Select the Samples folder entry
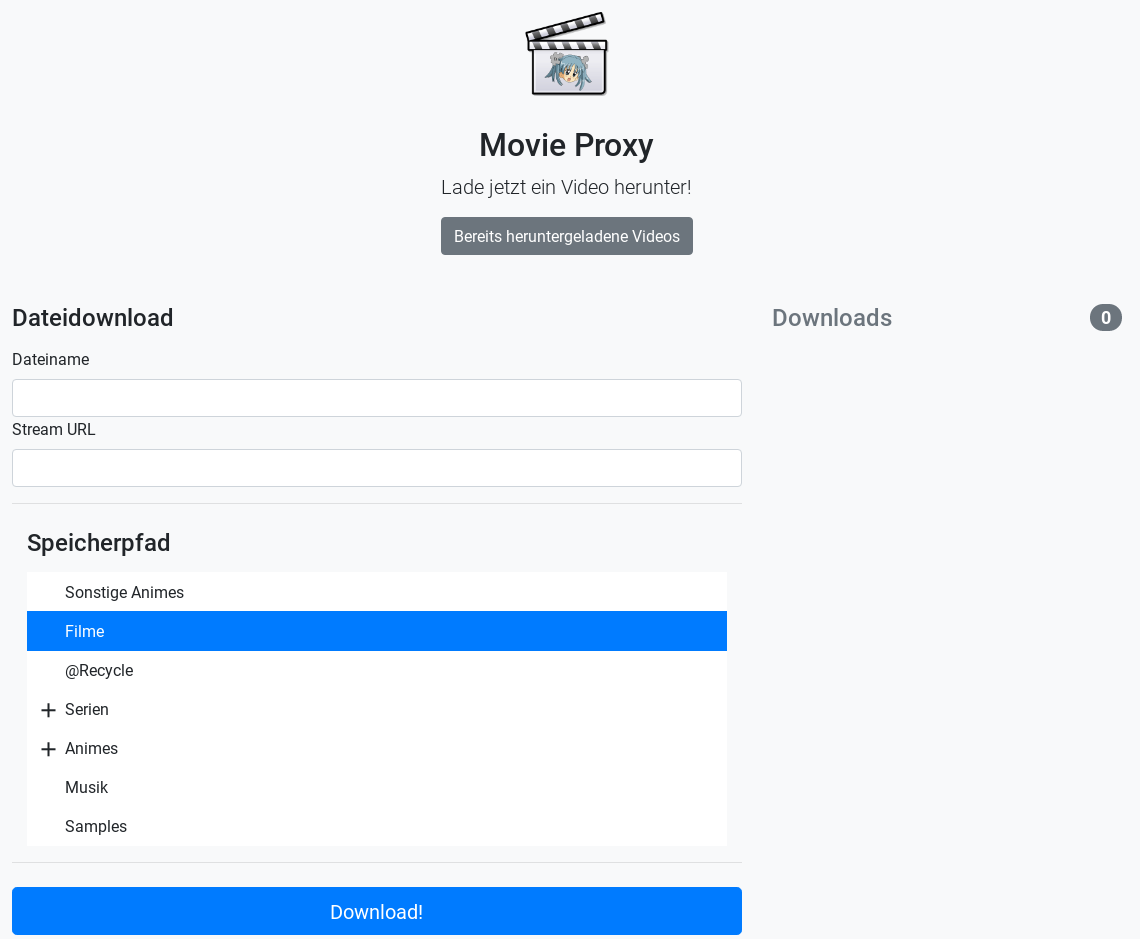Screen dimensions: 1140x939 coord(377,827)
